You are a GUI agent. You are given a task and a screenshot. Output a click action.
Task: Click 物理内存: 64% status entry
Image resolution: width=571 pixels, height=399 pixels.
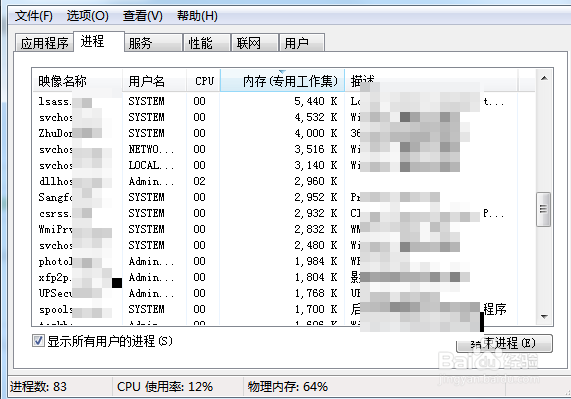click(x=288, y=387)
